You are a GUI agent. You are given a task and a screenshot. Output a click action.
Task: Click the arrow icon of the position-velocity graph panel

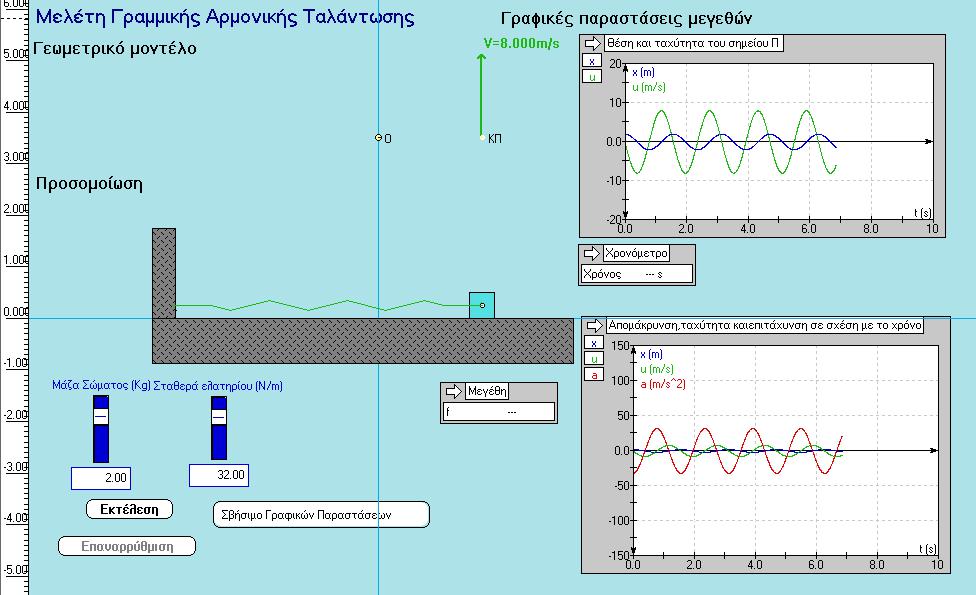[x=592, y=43]
